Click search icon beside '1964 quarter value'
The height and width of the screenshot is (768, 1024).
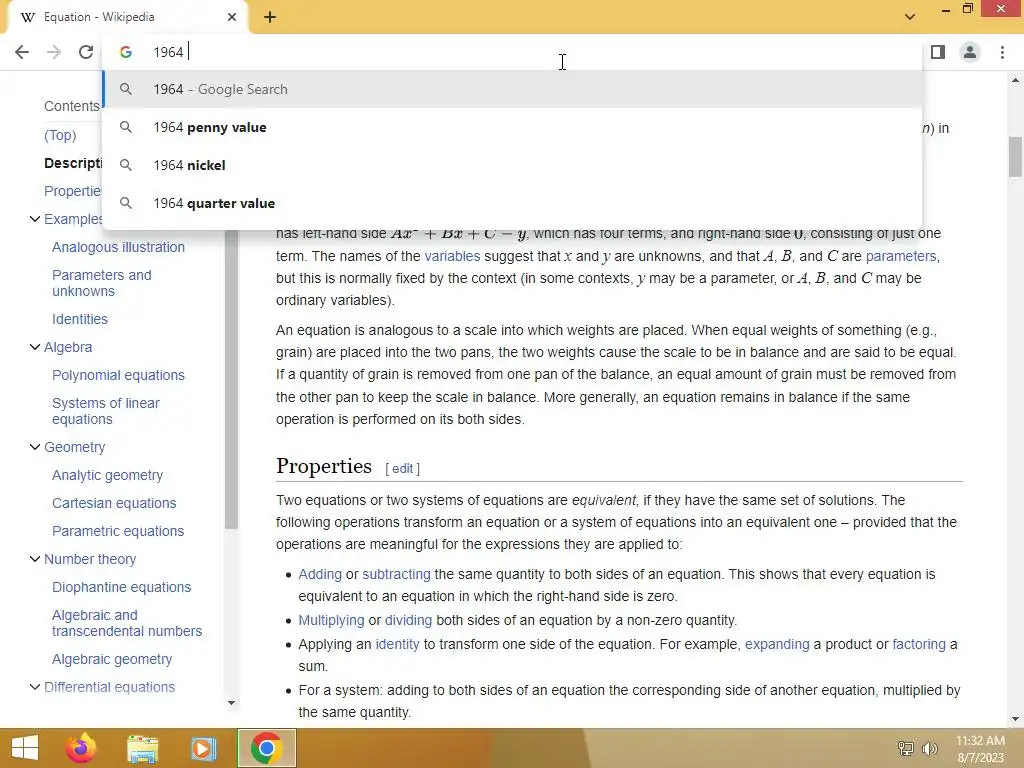[x=126, y=203]
